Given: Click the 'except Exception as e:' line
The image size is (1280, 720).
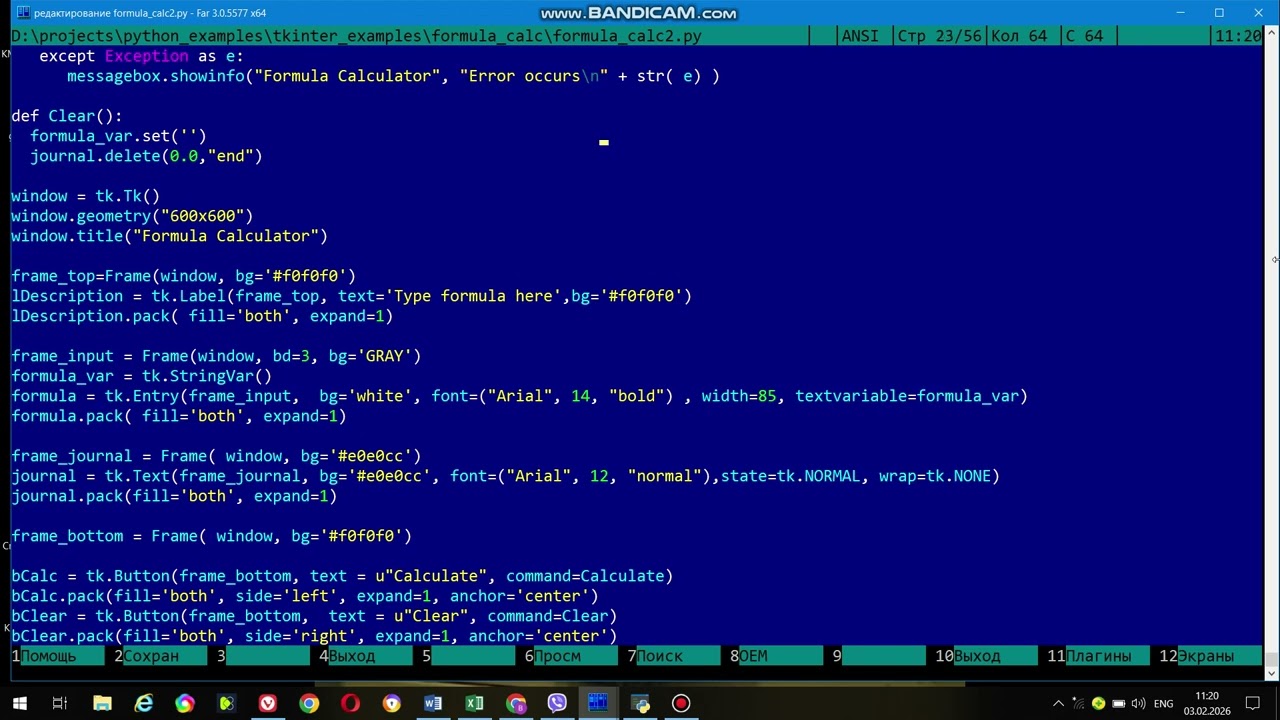Looking at the screenshot, I should [x=141, y=56].
